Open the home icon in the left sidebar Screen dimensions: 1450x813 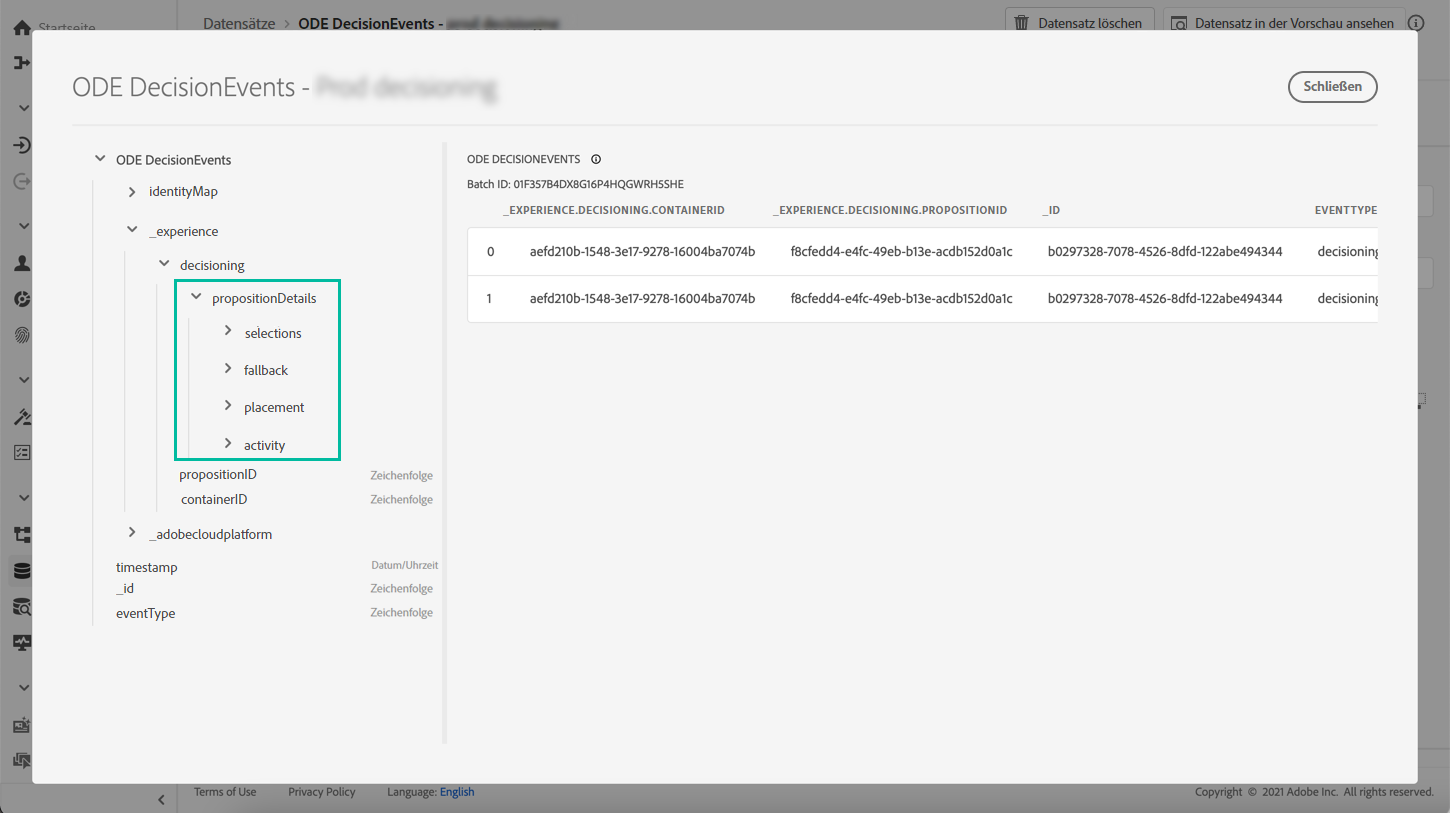(x=21, y=28)
